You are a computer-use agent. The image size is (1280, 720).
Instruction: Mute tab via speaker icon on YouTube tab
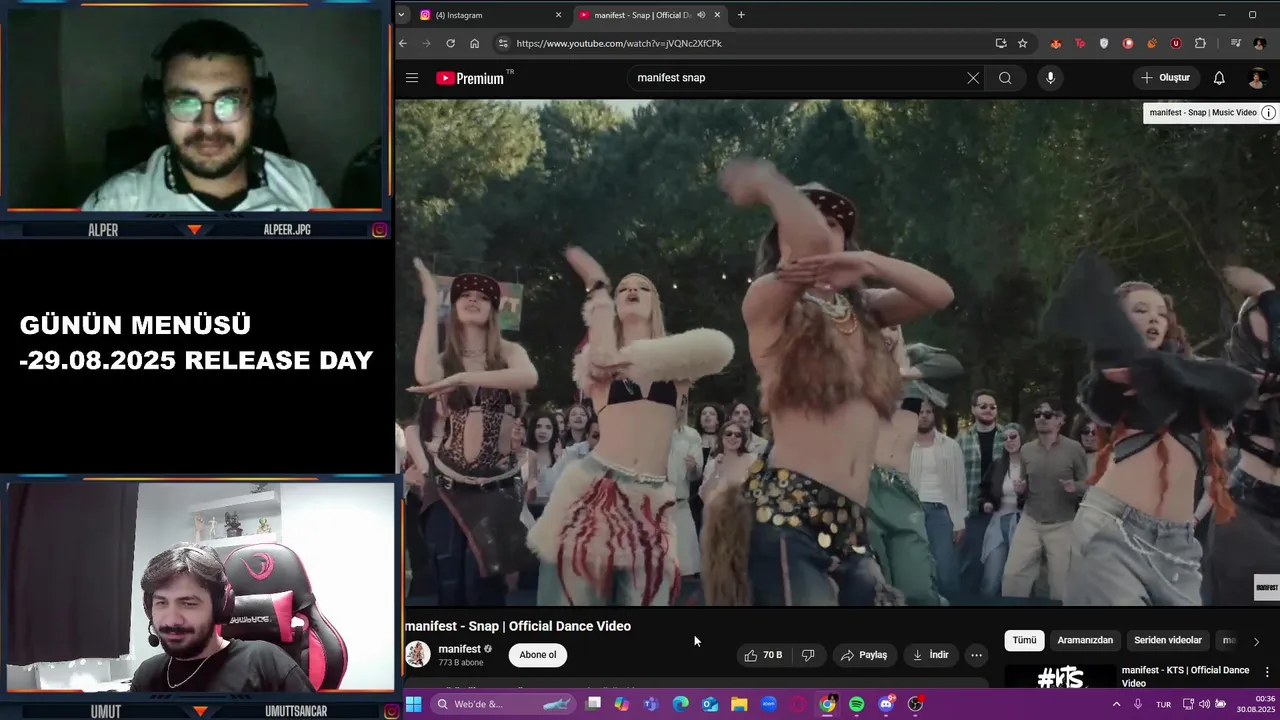[701, 15]
